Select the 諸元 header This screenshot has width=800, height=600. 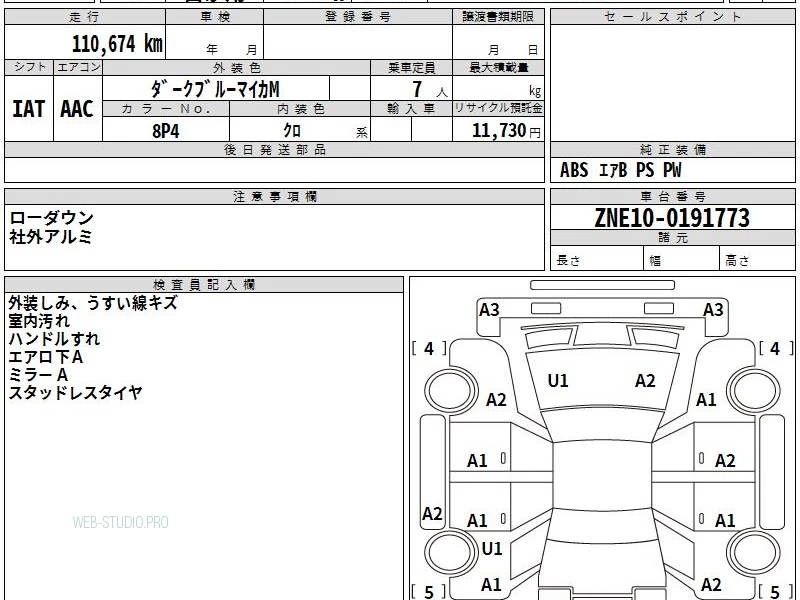pyautogui.click(x=672, y=238)
